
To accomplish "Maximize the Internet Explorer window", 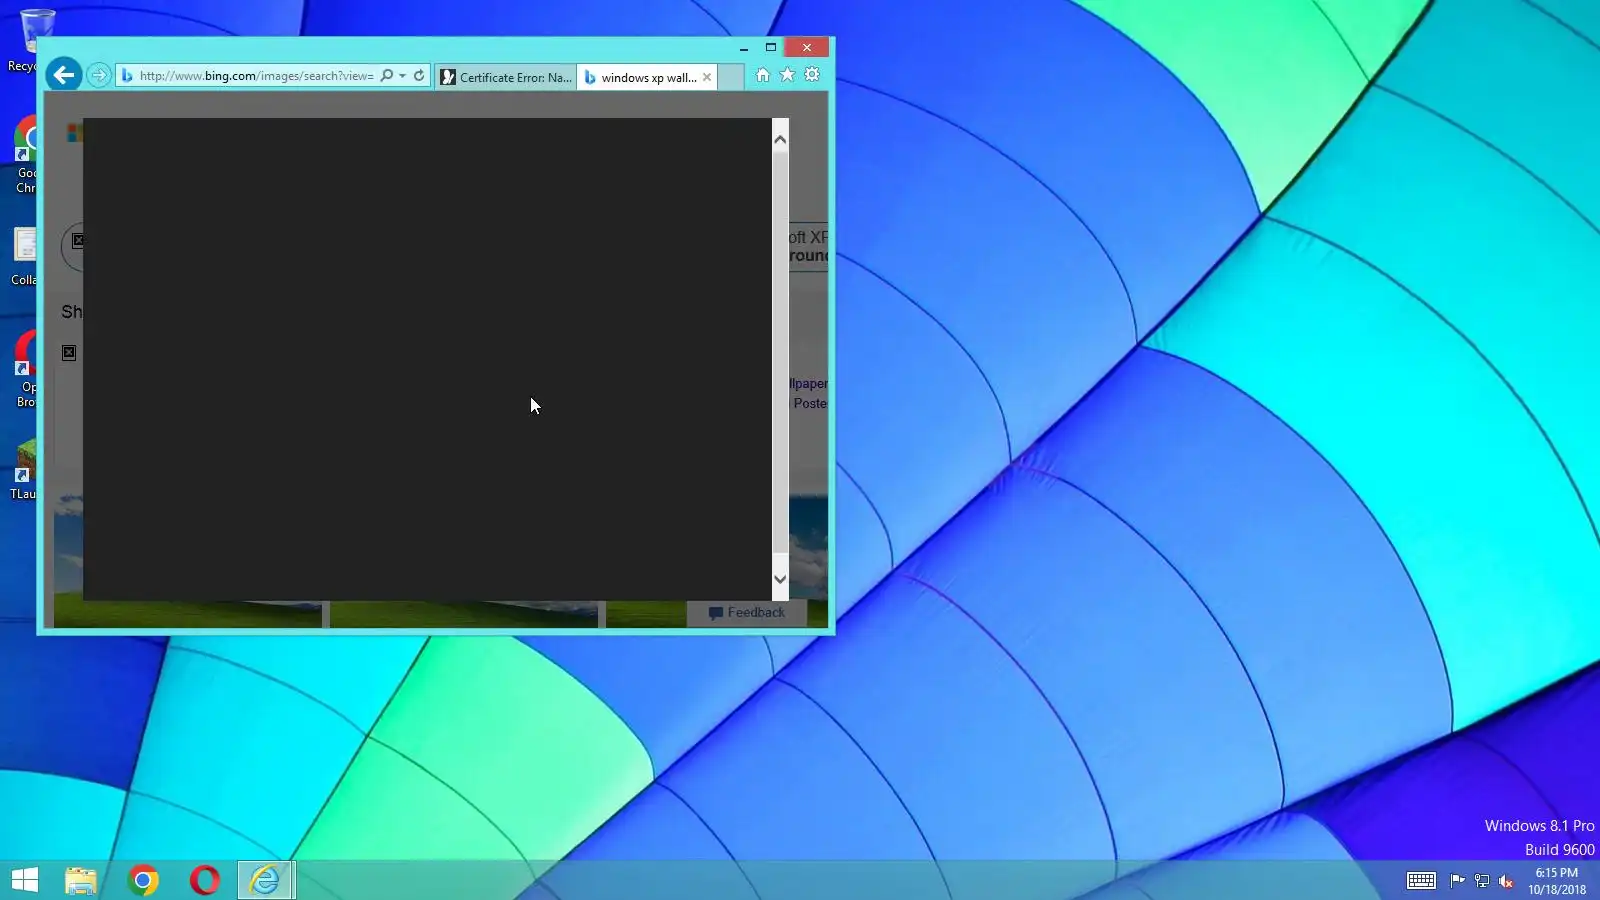I will pos(771,47).
